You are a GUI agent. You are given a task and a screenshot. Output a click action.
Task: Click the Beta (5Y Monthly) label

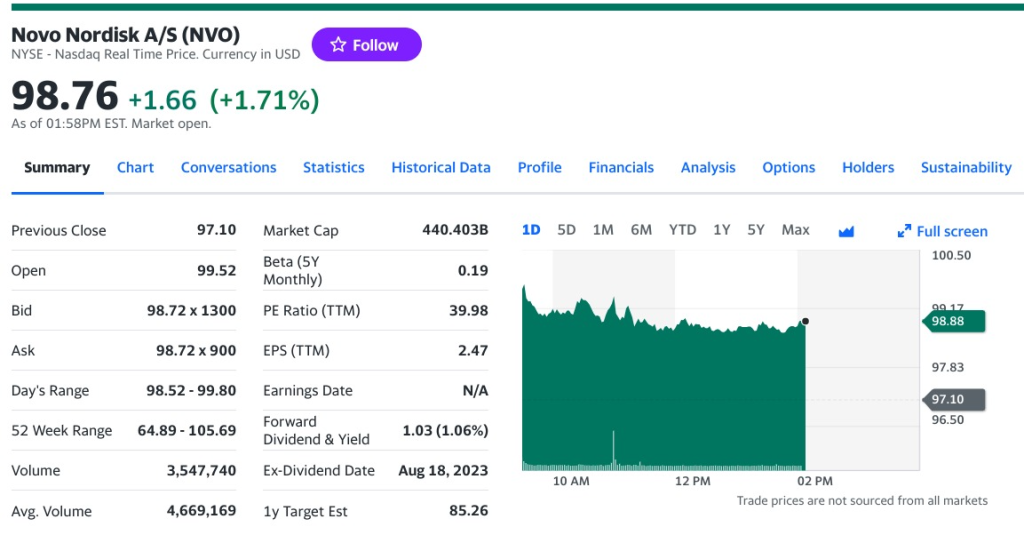(293, 271)
